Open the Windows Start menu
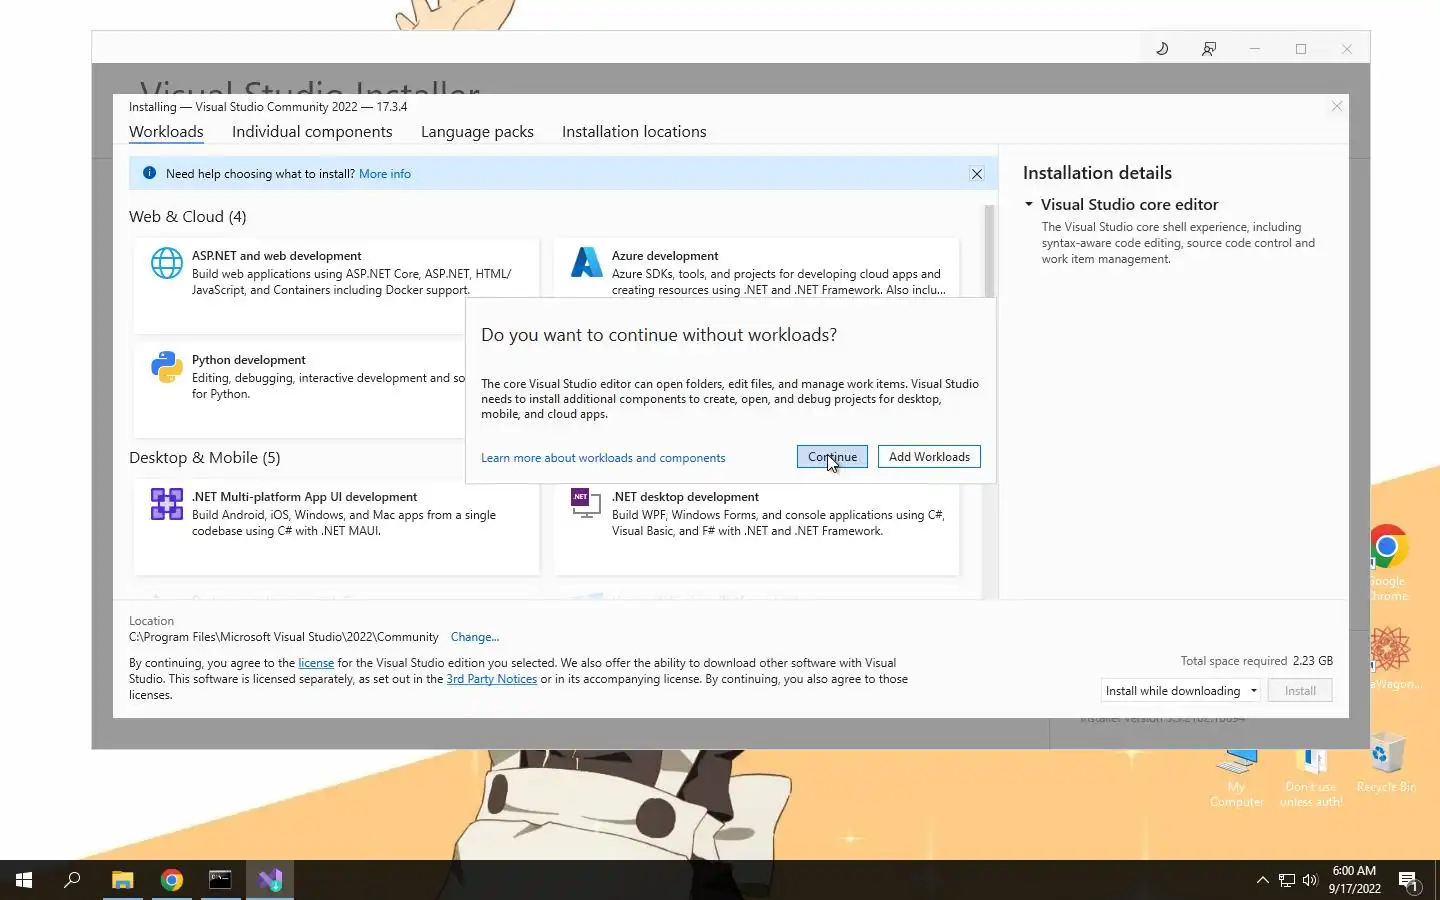This screenshot has width=1440, height=900. 24,880
